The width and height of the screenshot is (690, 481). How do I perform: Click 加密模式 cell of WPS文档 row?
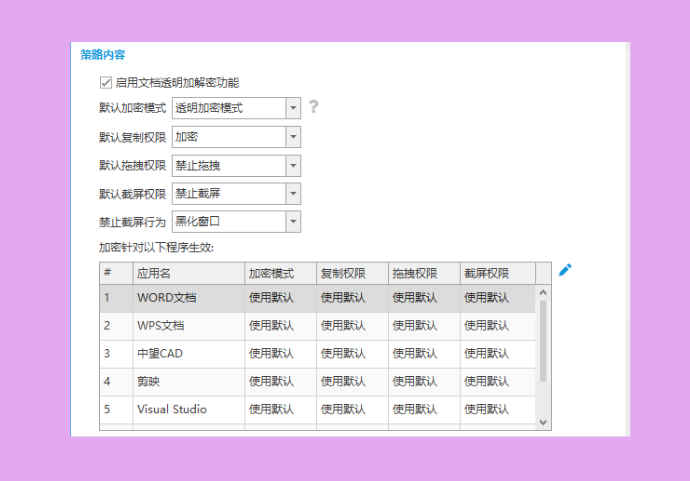281,326
